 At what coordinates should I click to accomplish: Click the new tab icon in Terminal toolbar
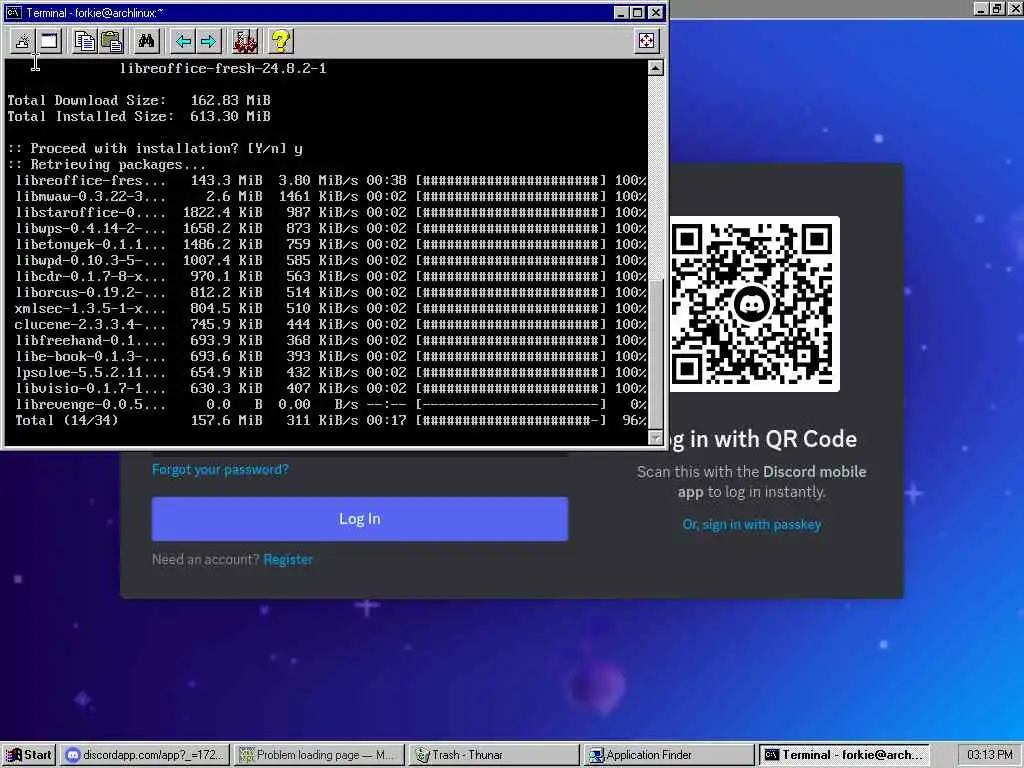coord(22,42)
